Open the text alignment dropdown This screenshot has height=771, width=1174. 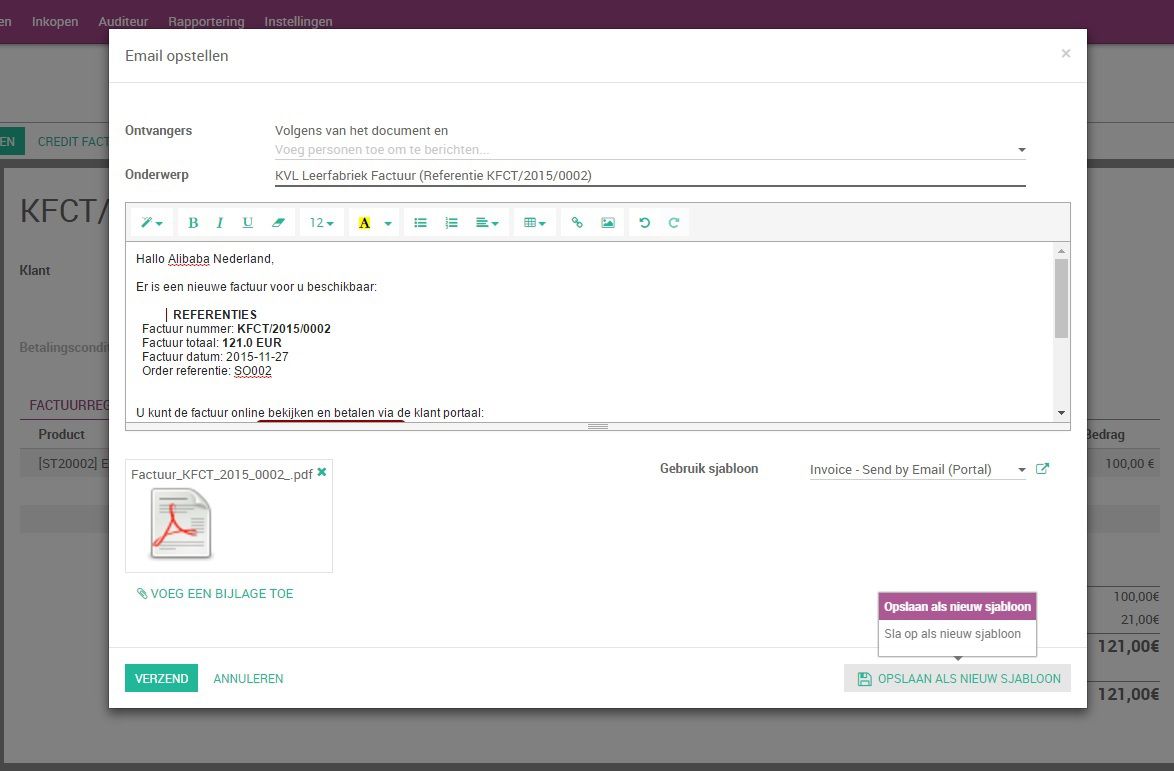coord(487,222)
